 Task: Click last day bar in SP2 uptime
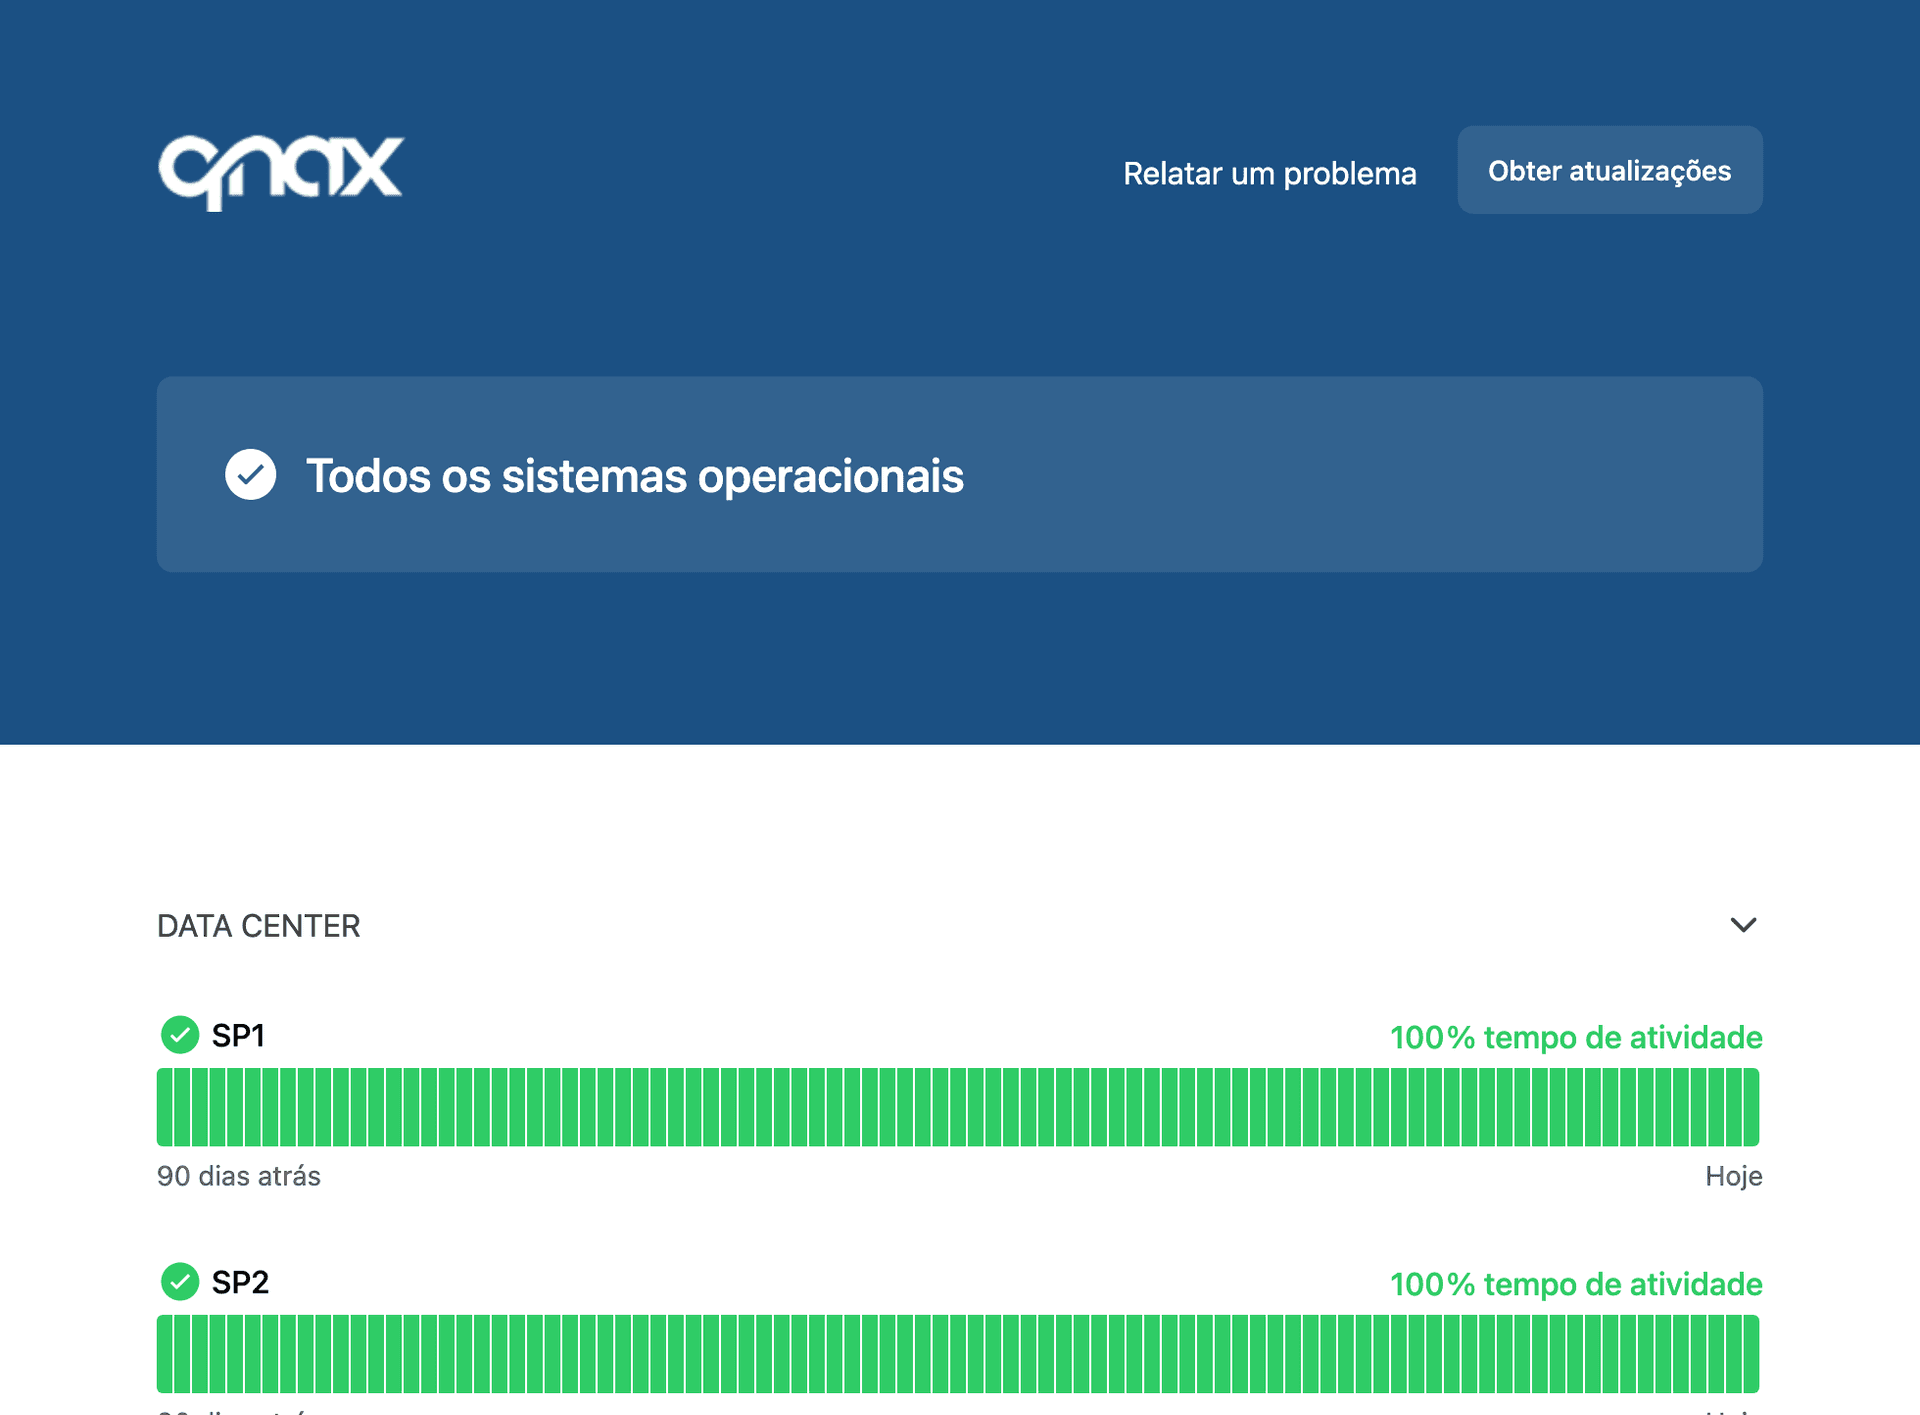[1751, 1354]
